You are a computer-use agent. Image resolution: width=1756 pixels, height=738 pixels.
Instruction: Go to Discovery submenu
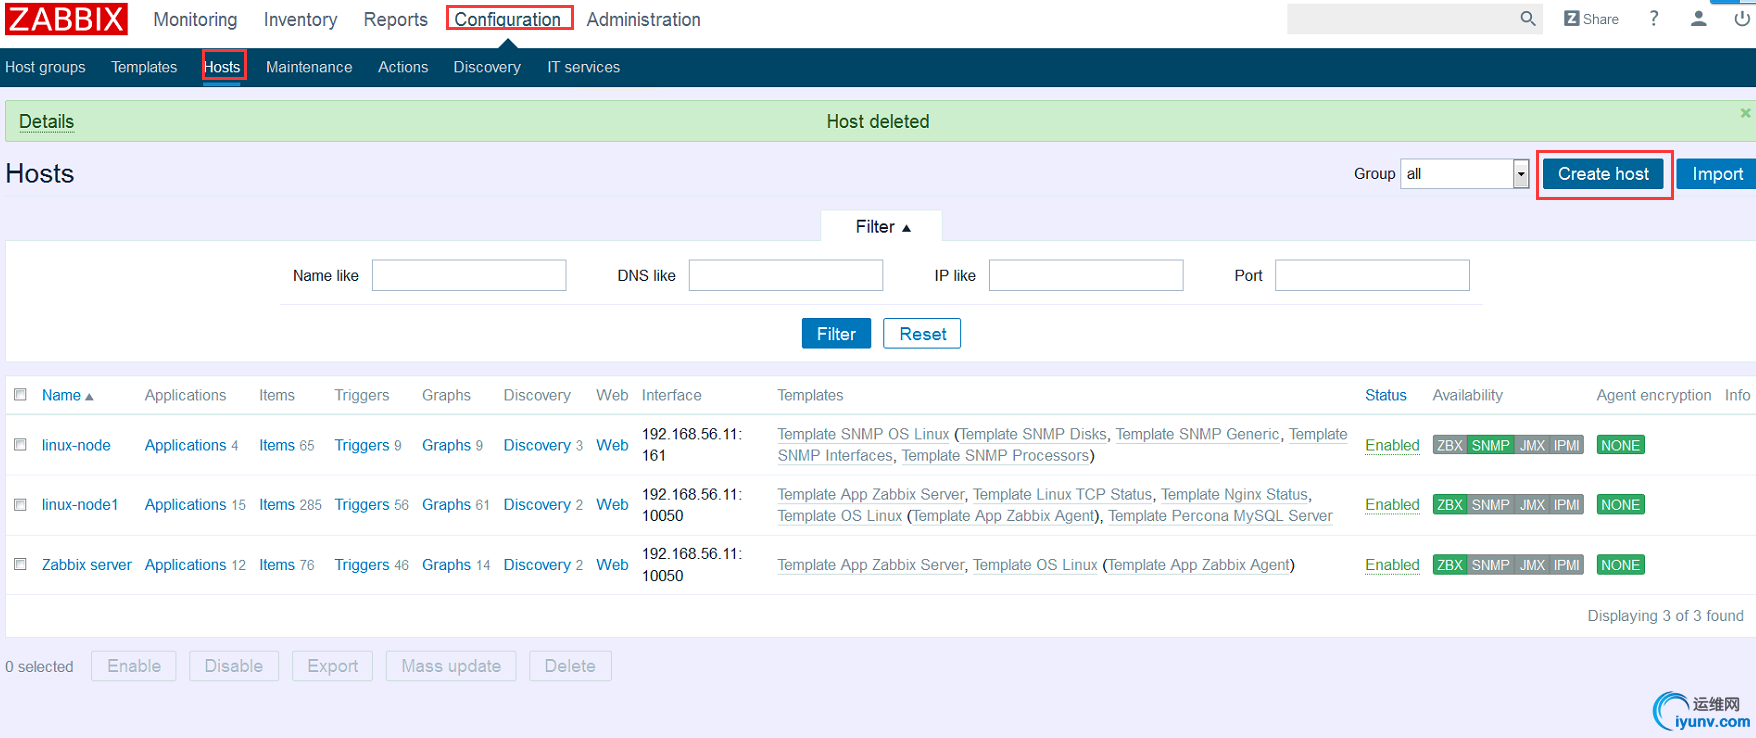(x=487, y=67)
